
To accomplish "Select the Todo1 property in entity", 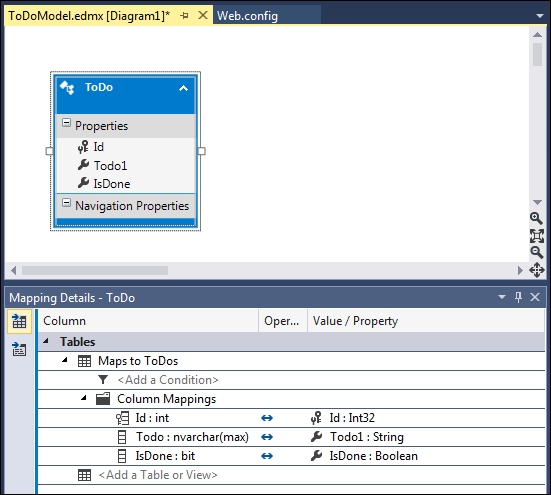I will click(x=110, y=165).
